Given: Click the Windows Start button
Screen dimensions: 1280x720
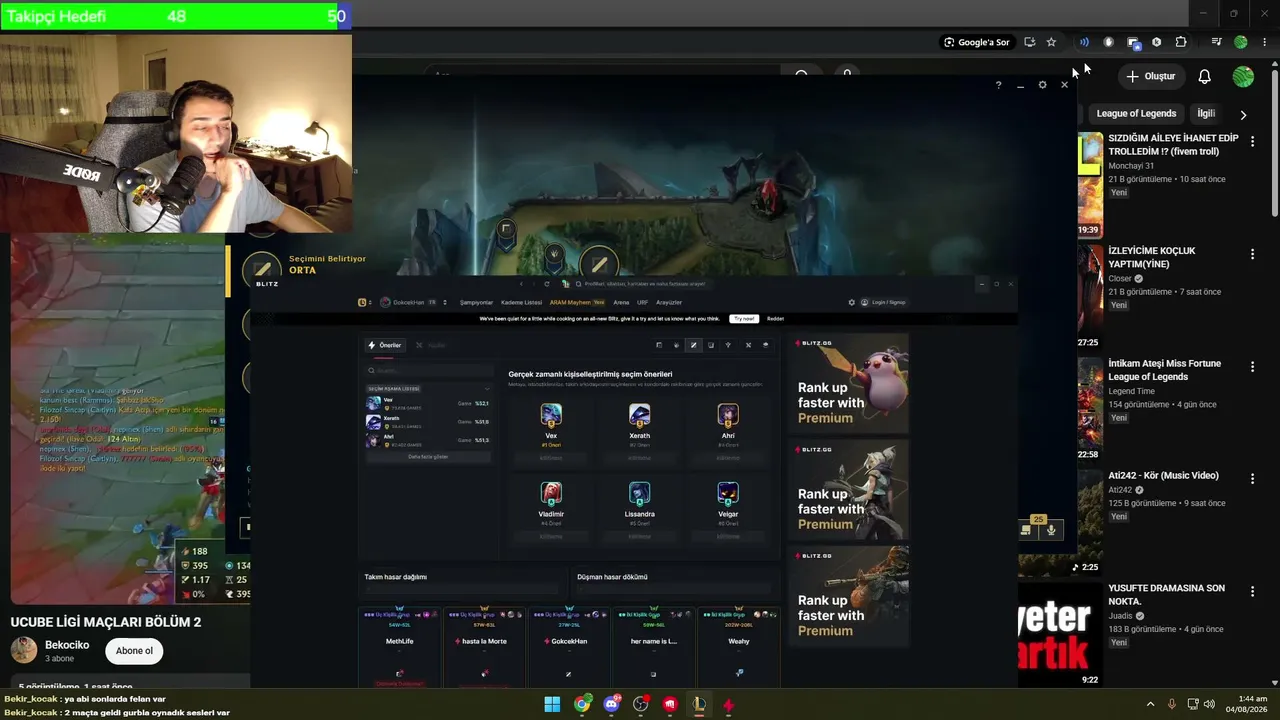Looking at the screenshot, I should tap(552, 704).
